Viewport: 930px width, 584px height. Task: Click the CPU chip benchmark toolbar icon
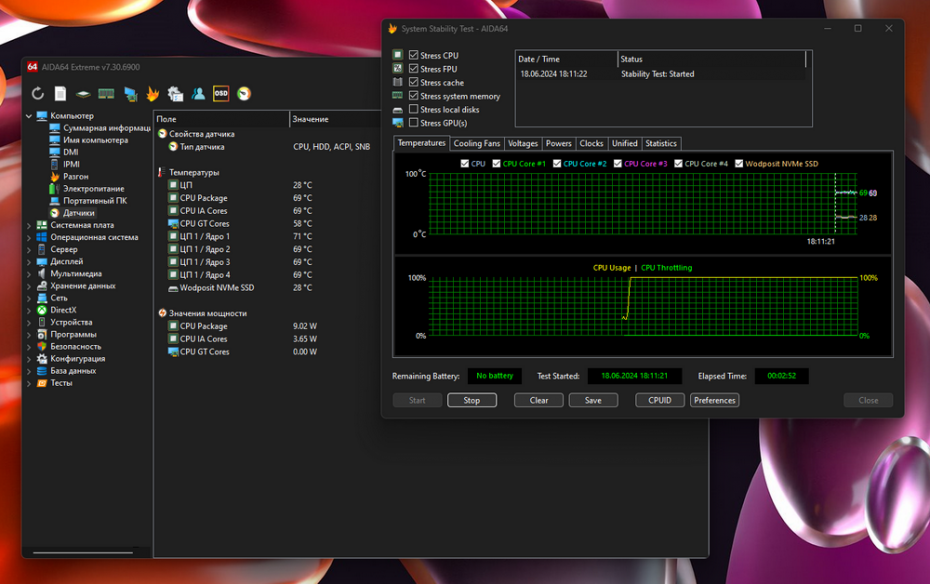[x=83, y=94]
